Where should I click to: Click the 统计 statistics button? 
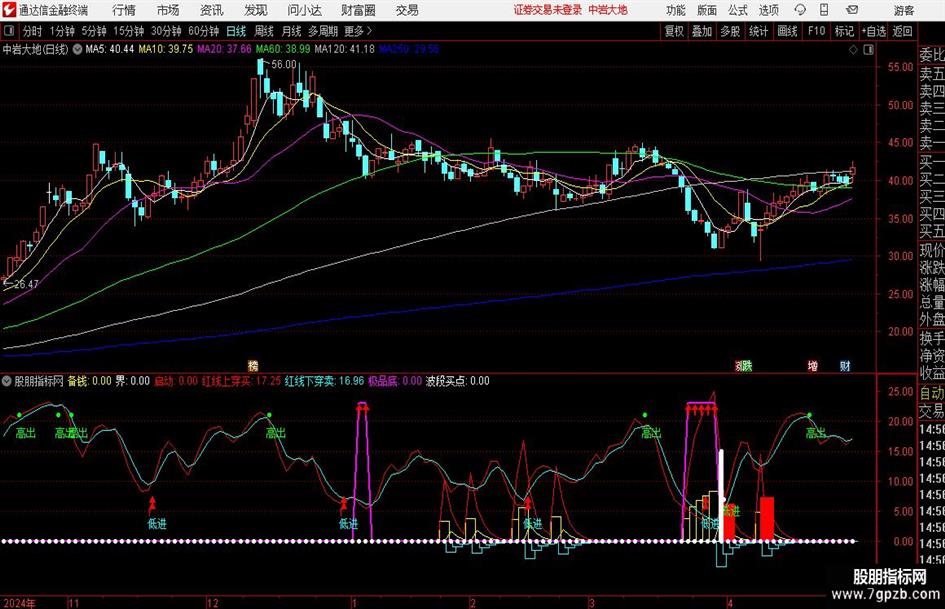click(x=758, y=31)
